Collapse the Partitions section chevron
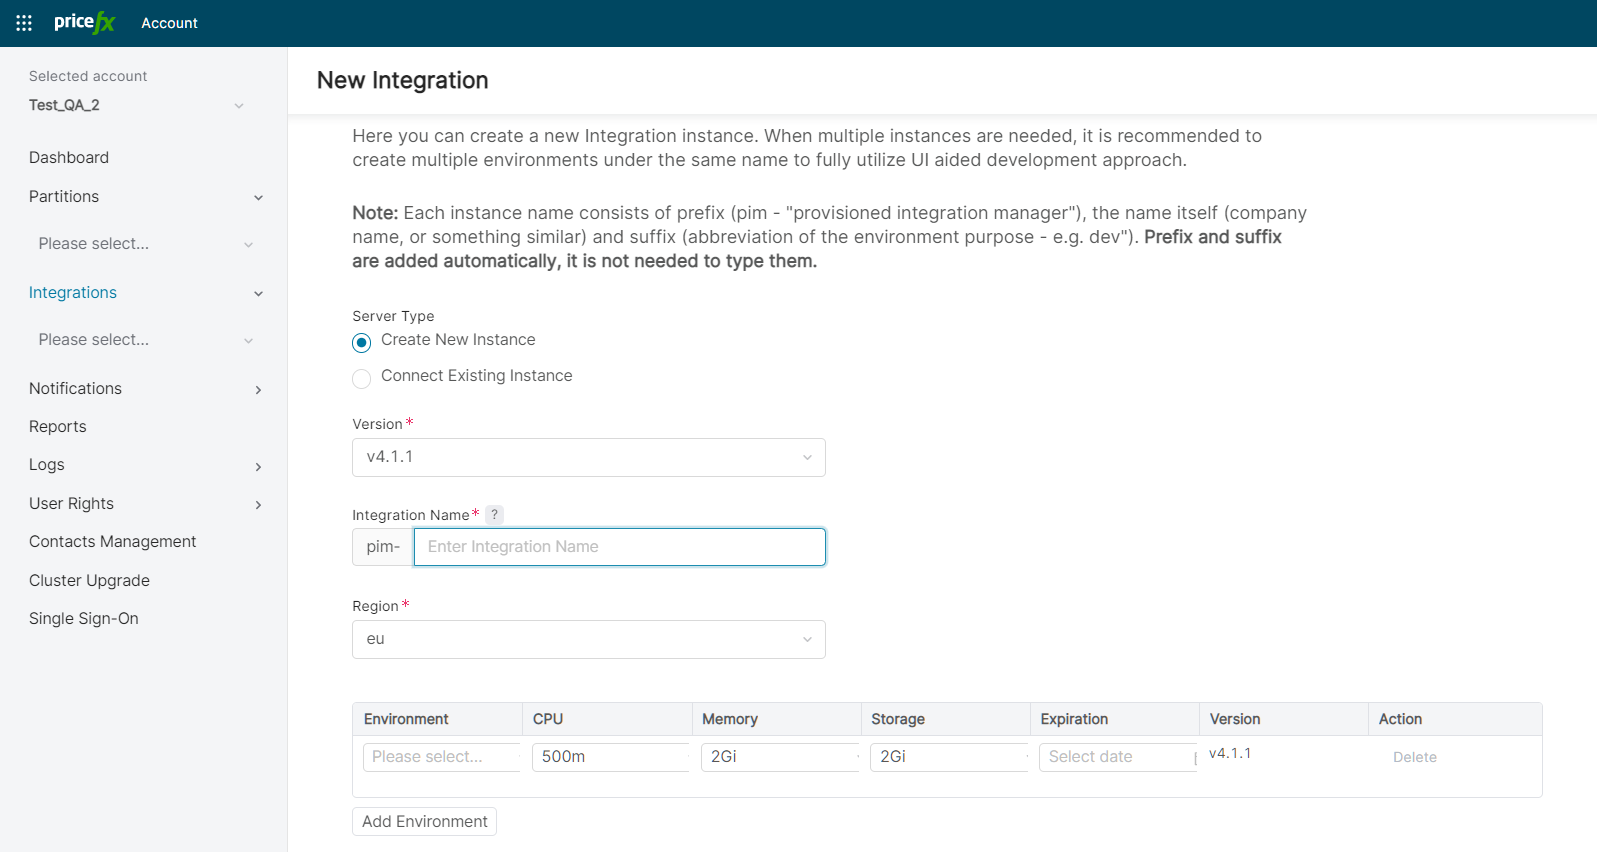This screenshot has width=1597, height=852. pyautogui.click(x=258, y=198)
